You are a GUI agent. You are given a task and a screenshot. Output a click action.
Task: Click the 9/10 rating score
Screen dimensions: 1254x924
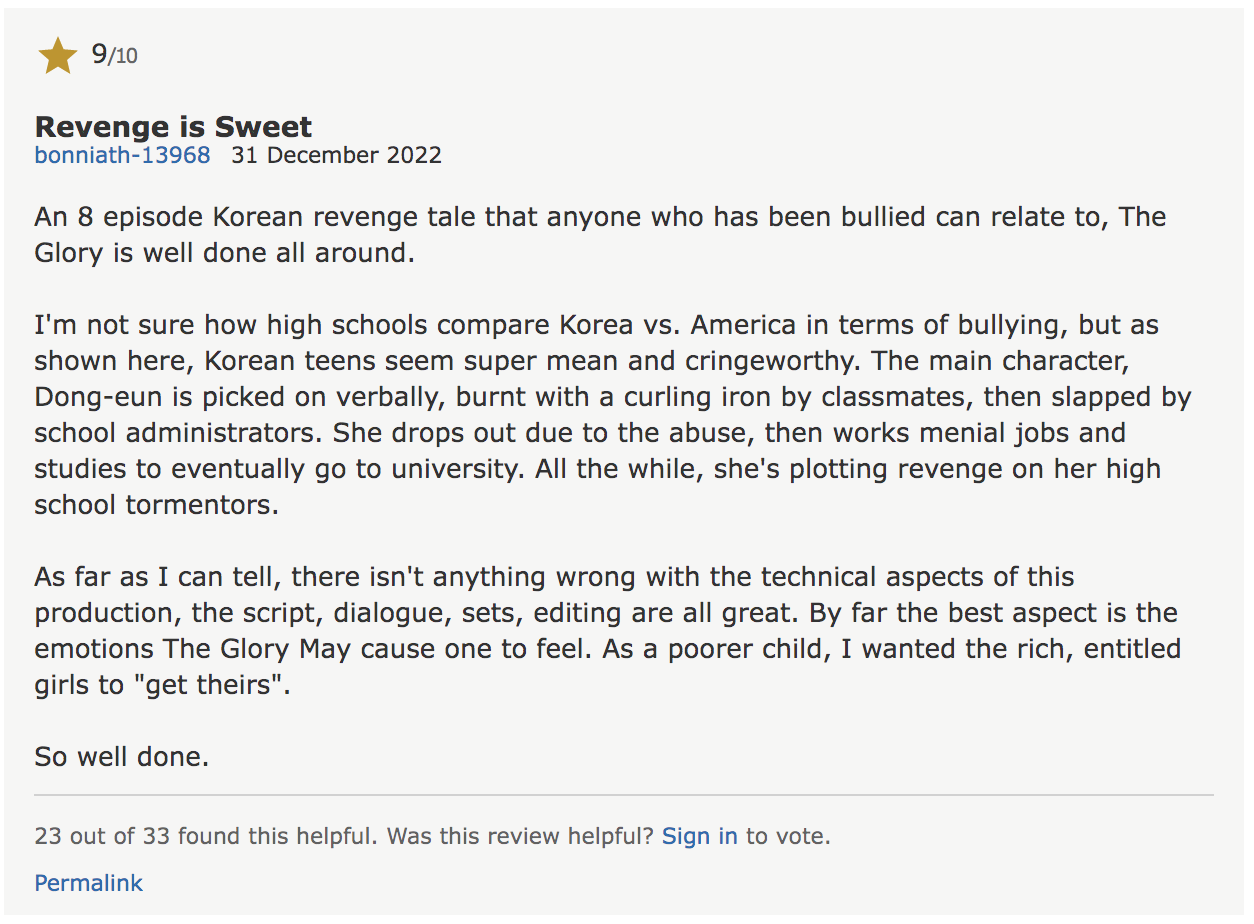coord(114,55)
